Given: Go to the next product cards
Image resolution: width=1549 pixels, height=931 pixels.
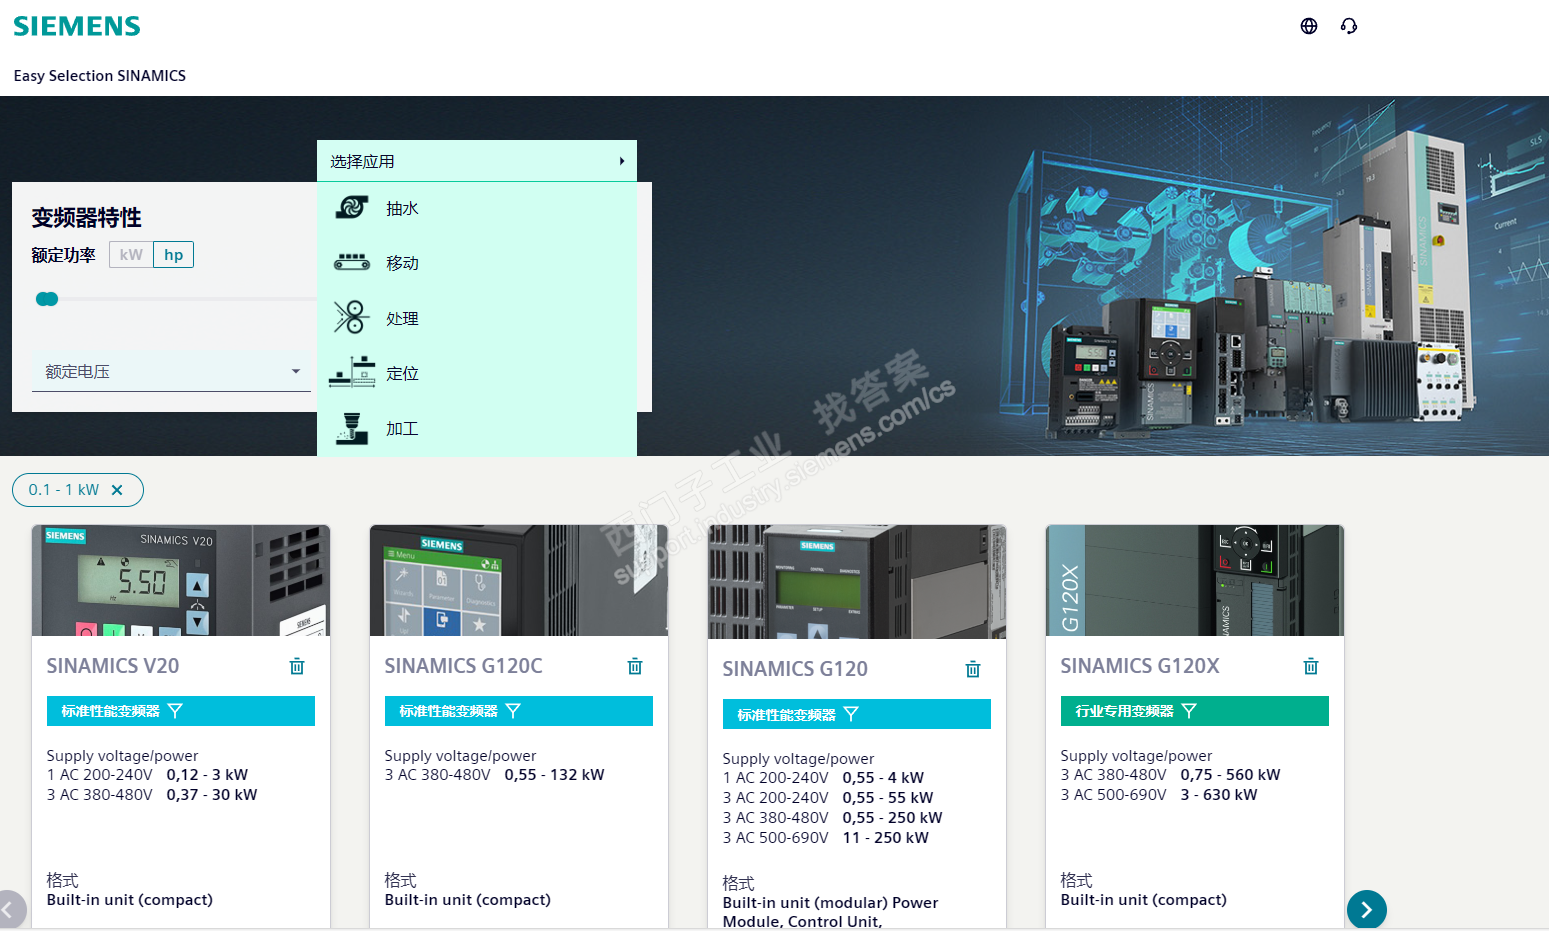Looking at the screenshot, I should [1367, 910].
